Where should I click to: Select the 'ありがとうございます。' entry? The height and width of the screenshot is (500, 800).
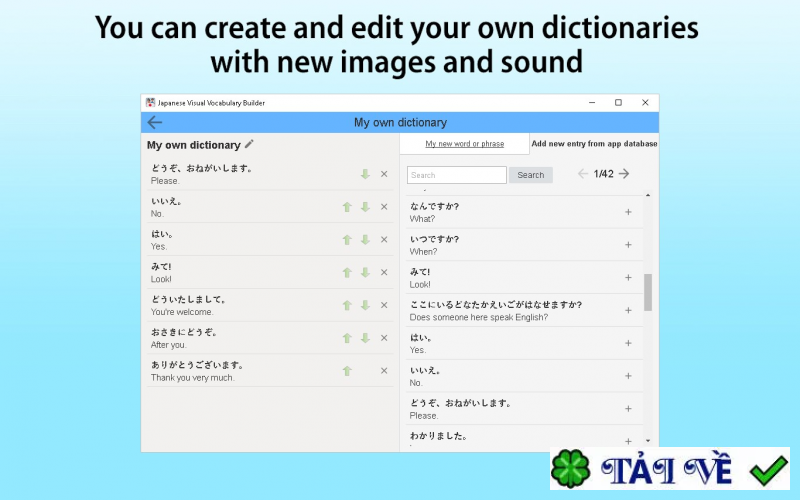[270, 371]
